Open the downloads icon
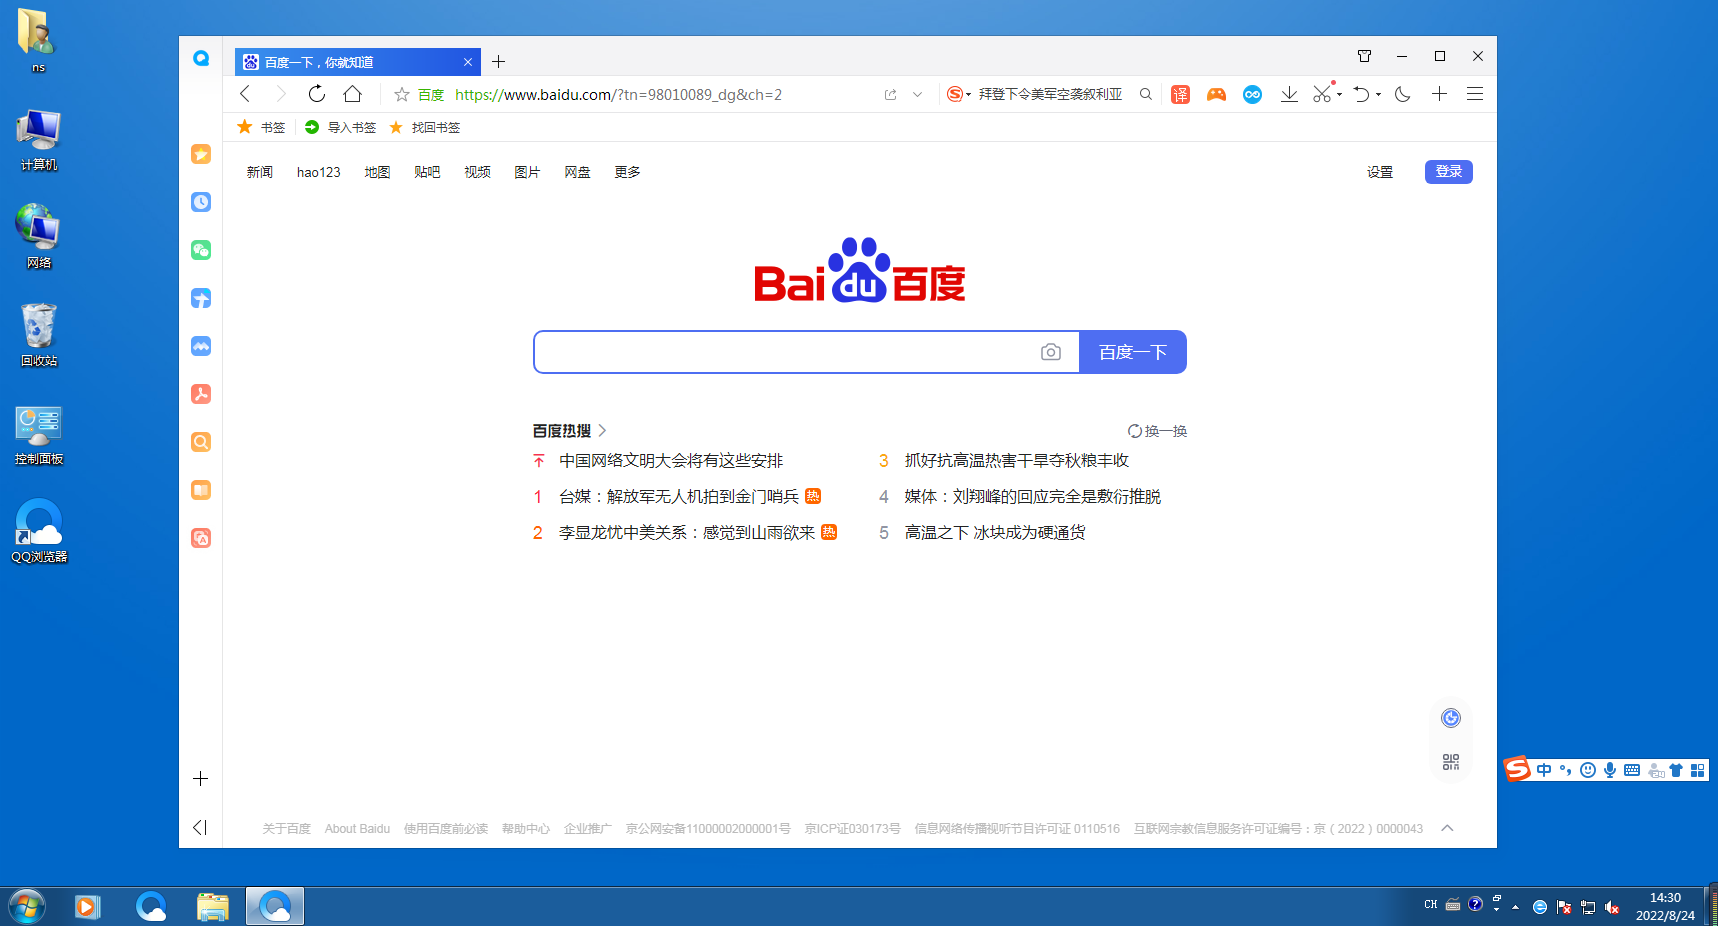This screenshot has height=926, width=1718. point(1289,94)
